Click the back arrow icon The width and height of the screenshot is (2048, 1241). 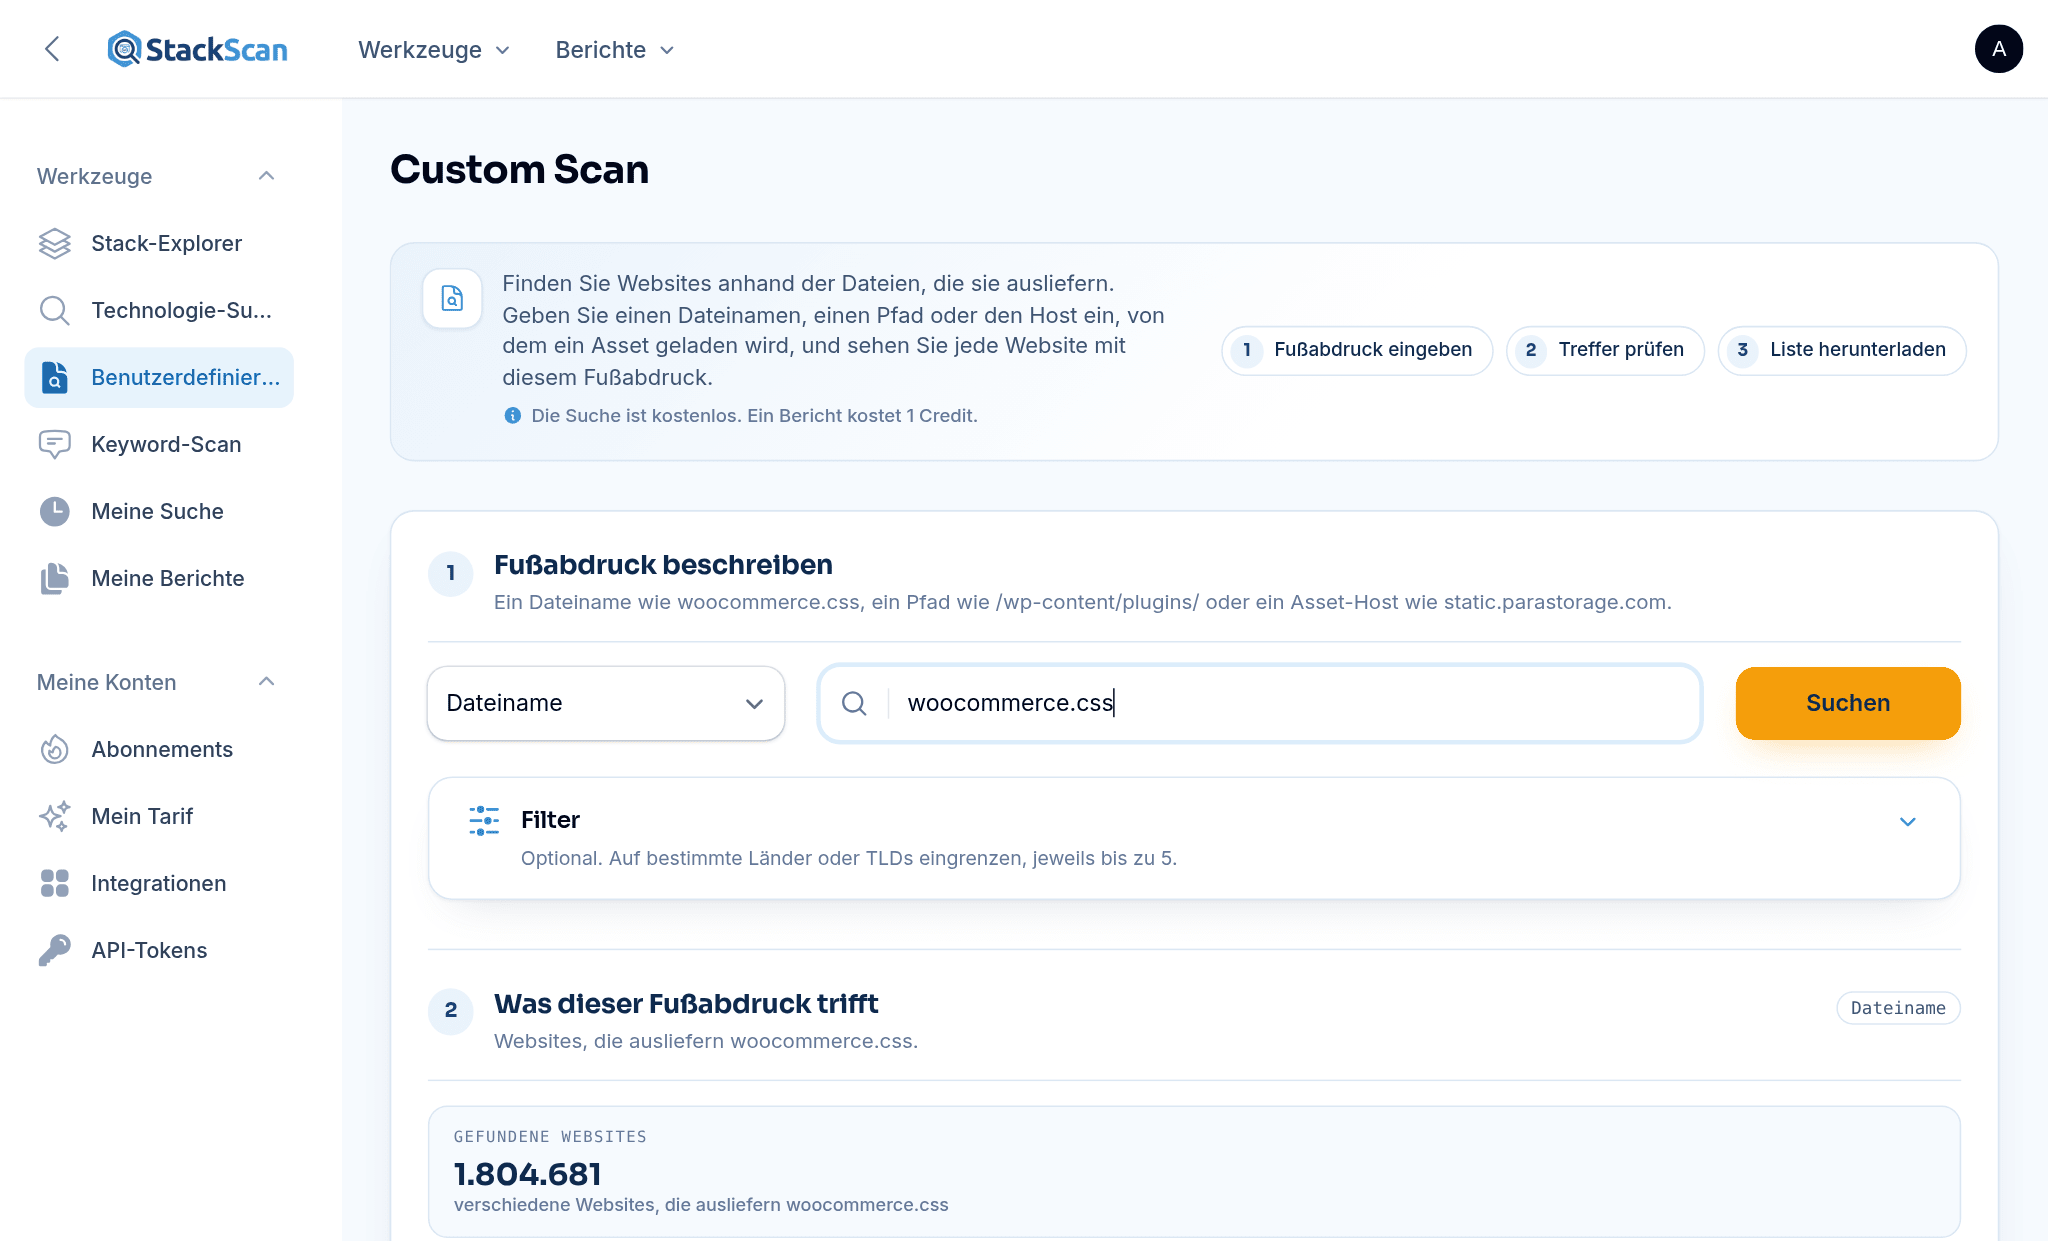(52, 49)
